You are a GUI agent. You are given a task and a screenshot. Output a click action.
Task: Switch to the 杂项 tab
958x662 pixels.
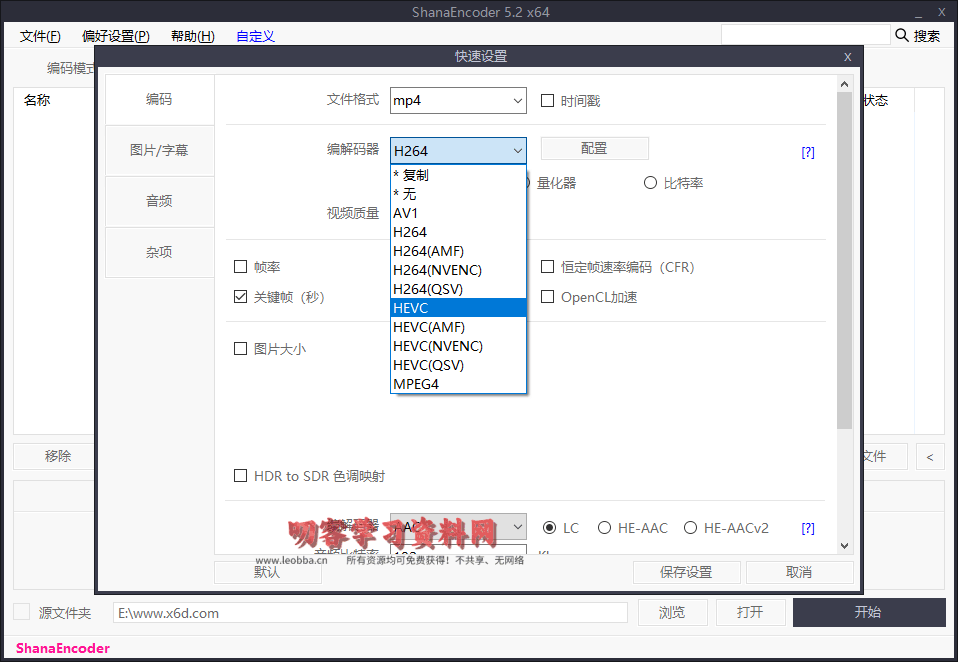coord(159,252)
